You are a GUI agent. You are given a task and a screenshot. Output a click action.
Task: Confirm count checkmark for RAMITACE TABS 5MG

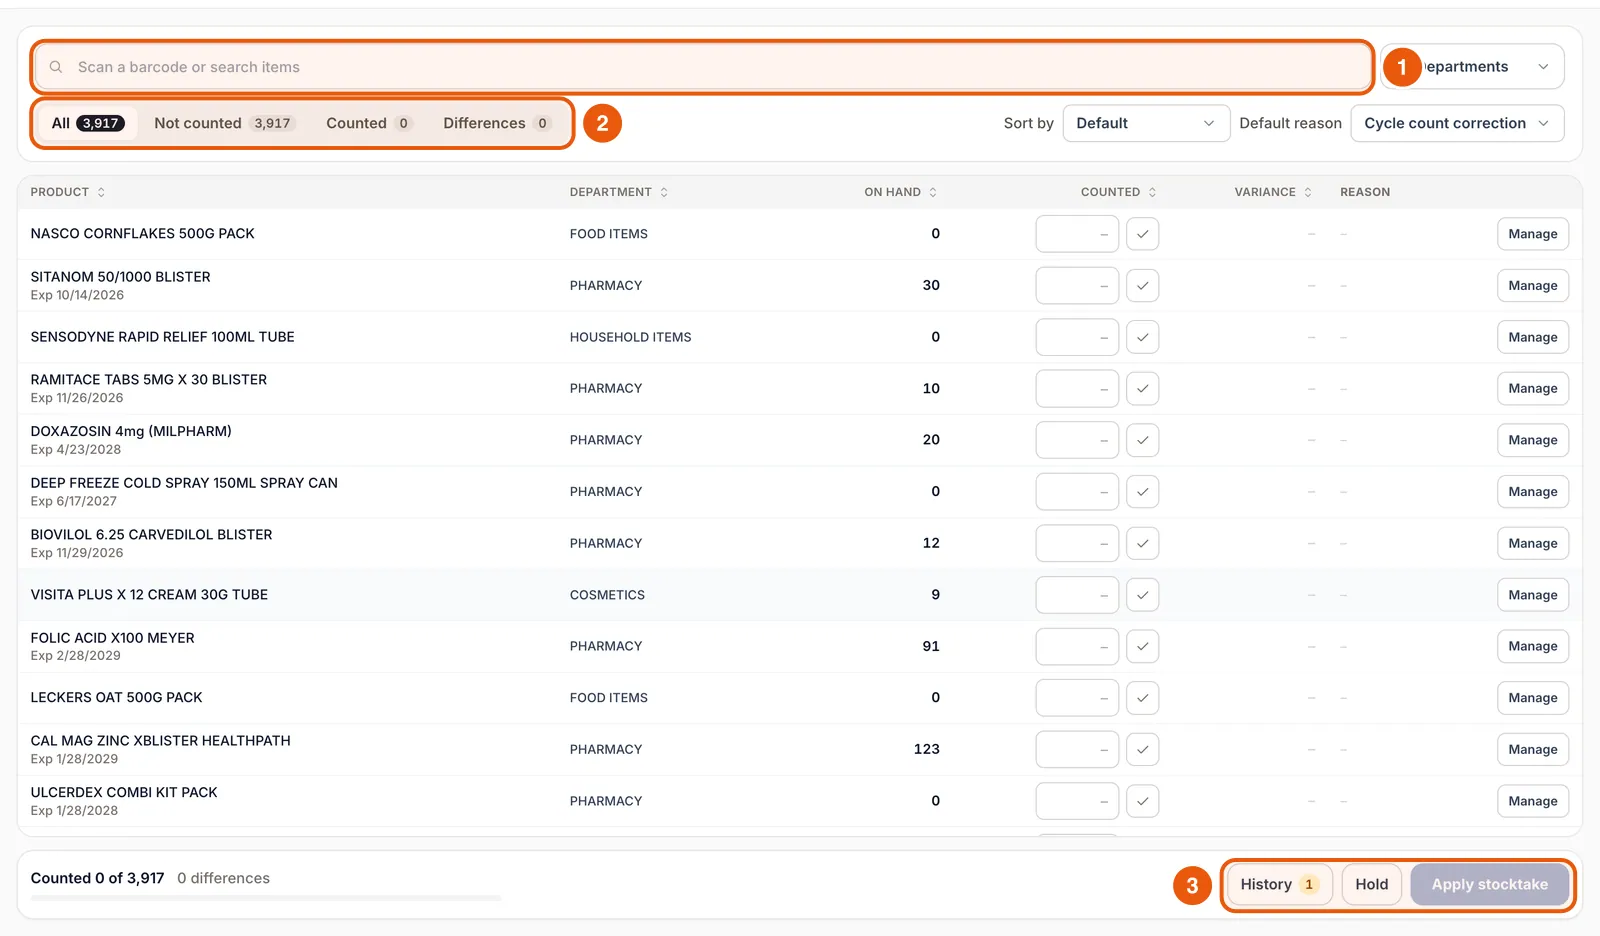[x=1142, y=389]
